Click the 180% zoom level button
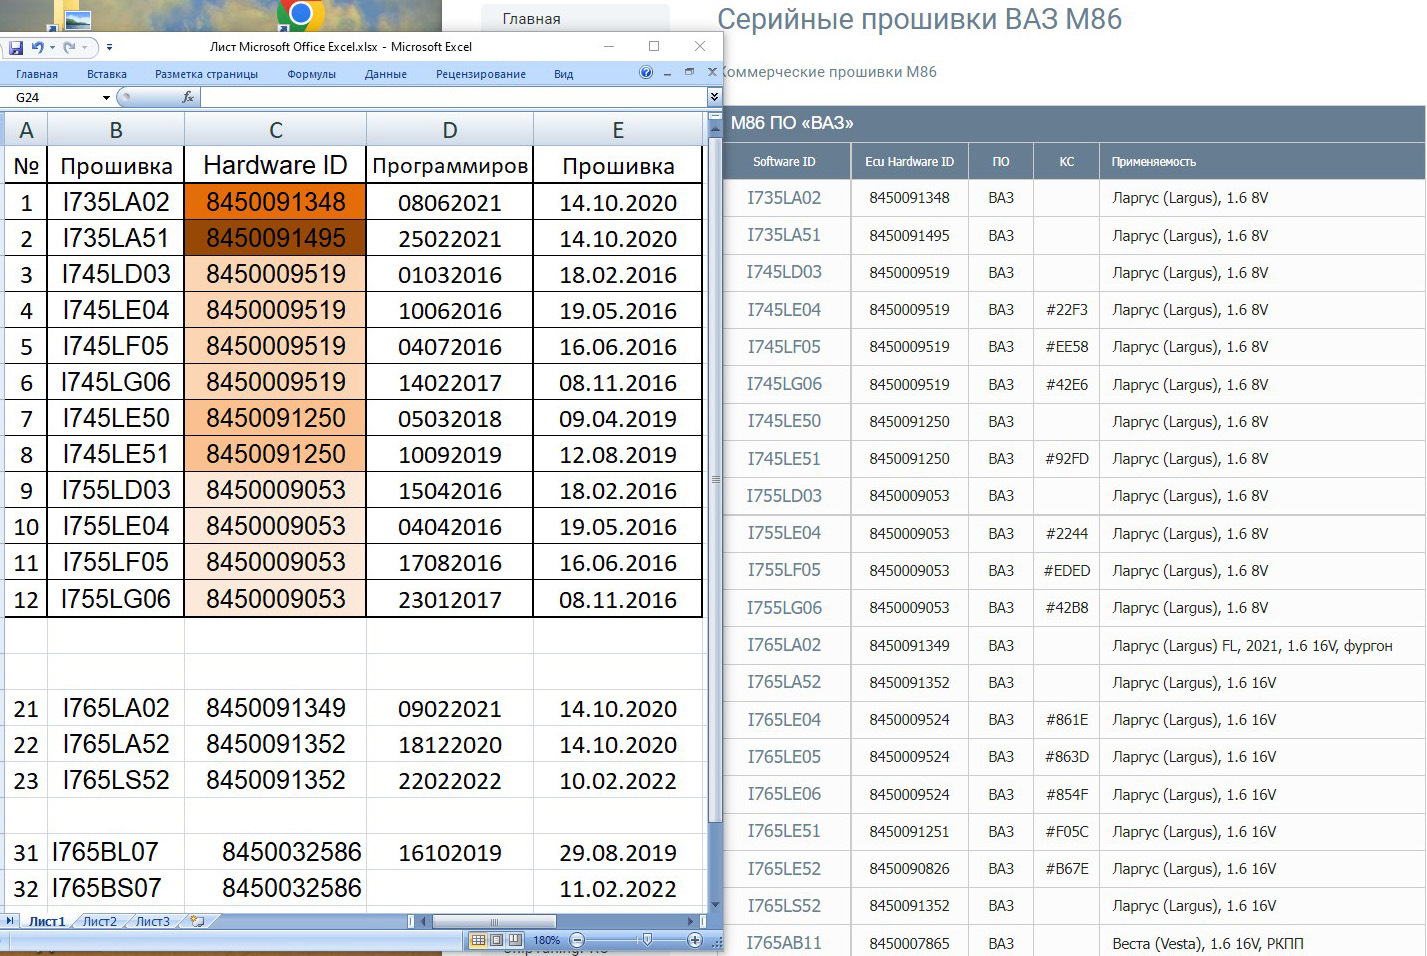 (546, 940)
